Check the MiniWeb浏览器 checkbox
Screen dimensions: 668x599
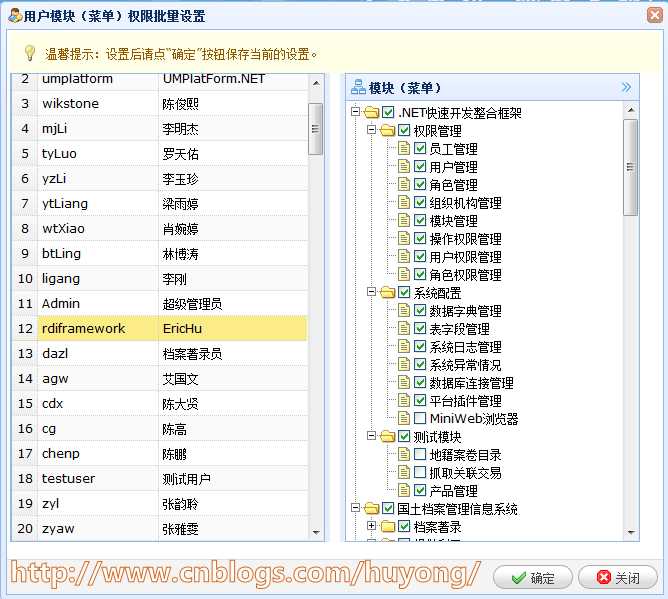coord(420,418)
